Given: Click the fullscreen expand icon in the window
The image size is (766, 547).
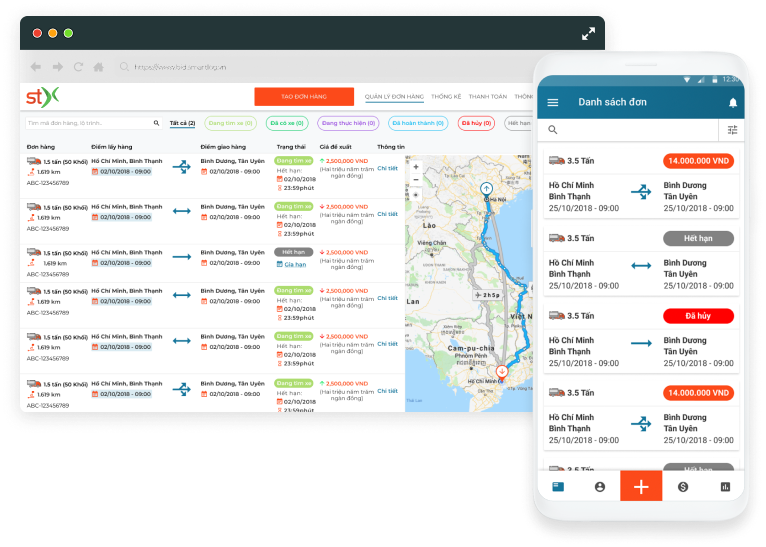Looking at the screenshot, I should pos(588,33).
